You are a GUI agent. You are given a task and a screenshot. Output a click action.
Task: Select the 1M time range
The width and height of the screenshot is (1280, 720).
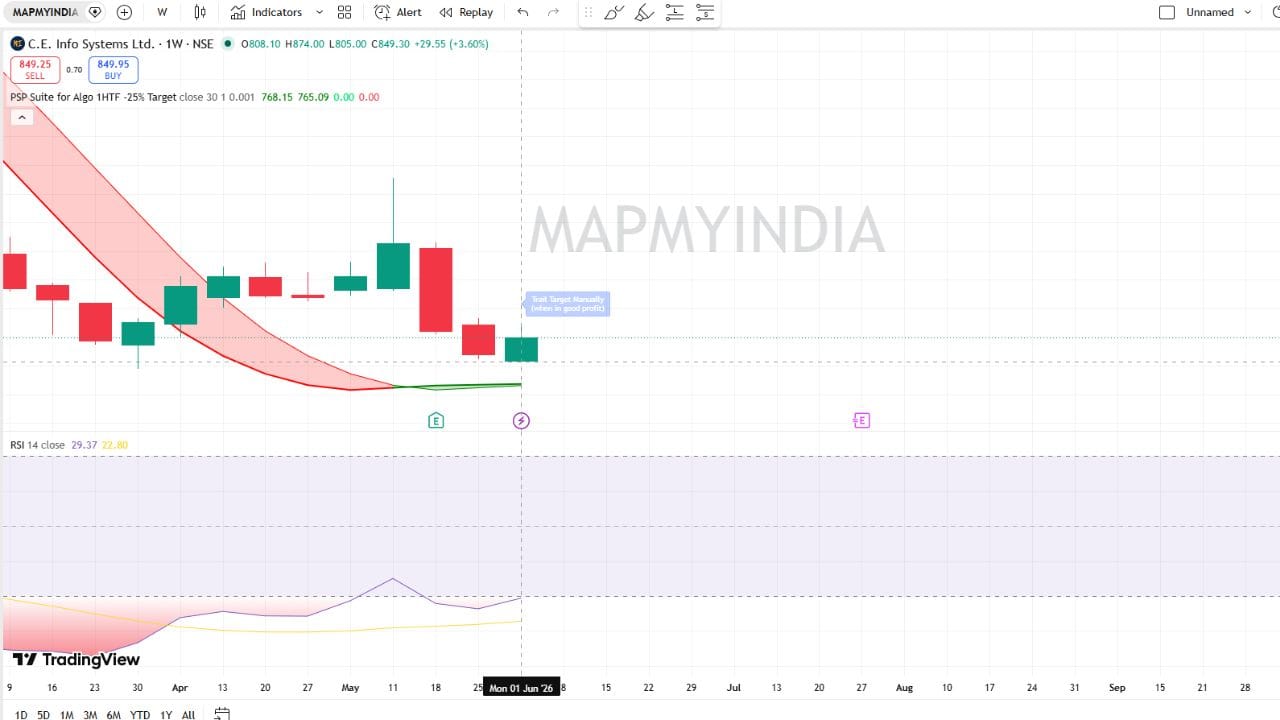tap(67, 715)
